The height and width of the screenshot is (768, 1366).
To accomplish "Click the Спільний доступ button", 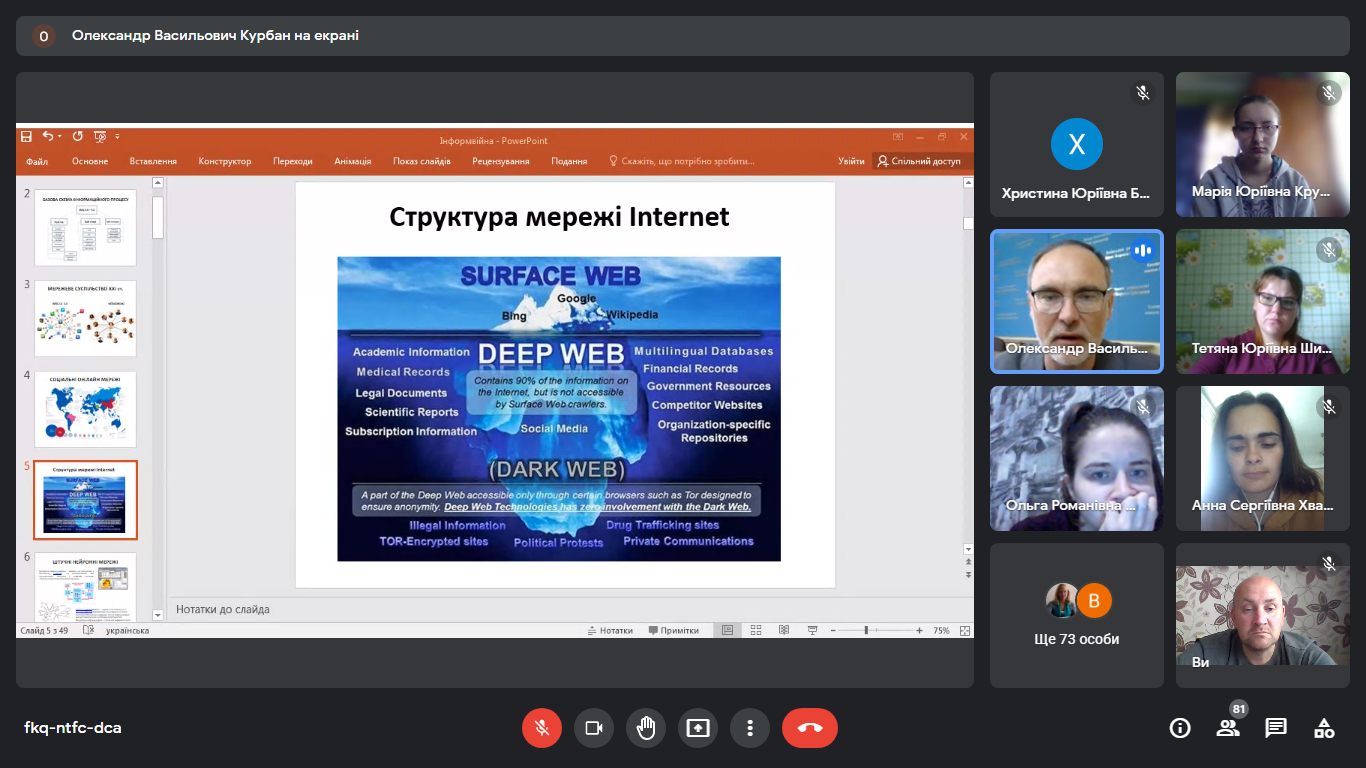I will [920, 161].
